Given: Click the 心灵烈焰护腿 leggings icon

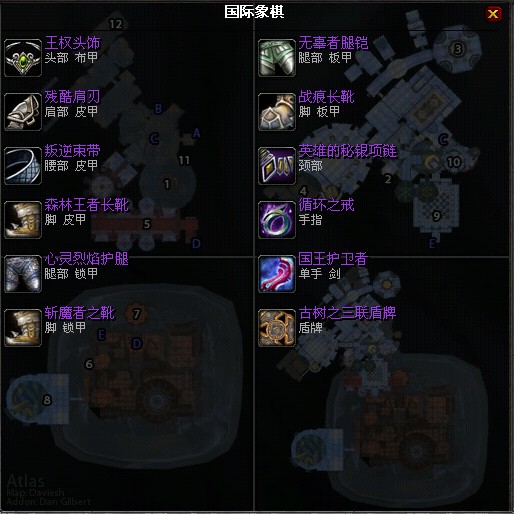Looking at the screenshot, I should (23, 274).
